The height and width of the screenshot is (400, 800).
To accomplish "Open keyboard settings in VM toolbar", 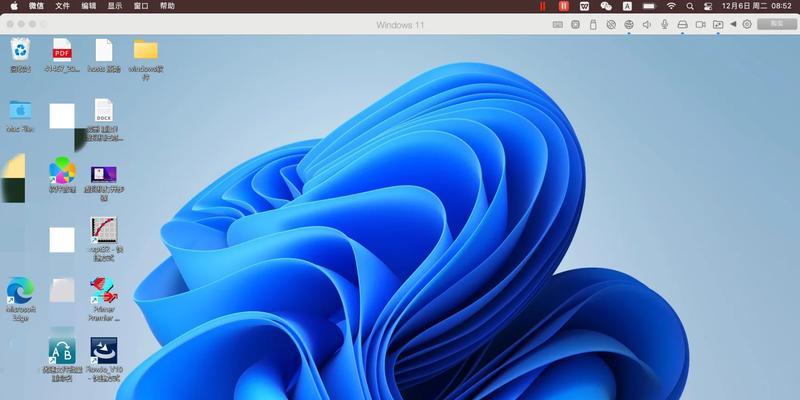I will pos(558,24).
